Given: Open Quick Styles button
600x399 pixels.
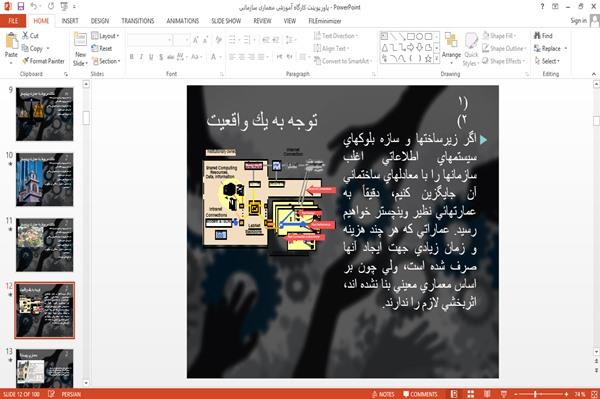Looking at the screenshot, I should click(x=471, y=49).
